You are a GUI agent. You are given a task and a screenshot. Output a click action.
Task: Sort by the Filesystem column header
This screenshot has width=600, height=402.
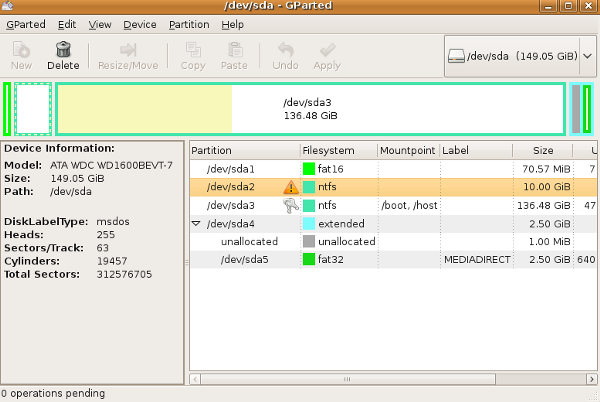click(339, 150)
